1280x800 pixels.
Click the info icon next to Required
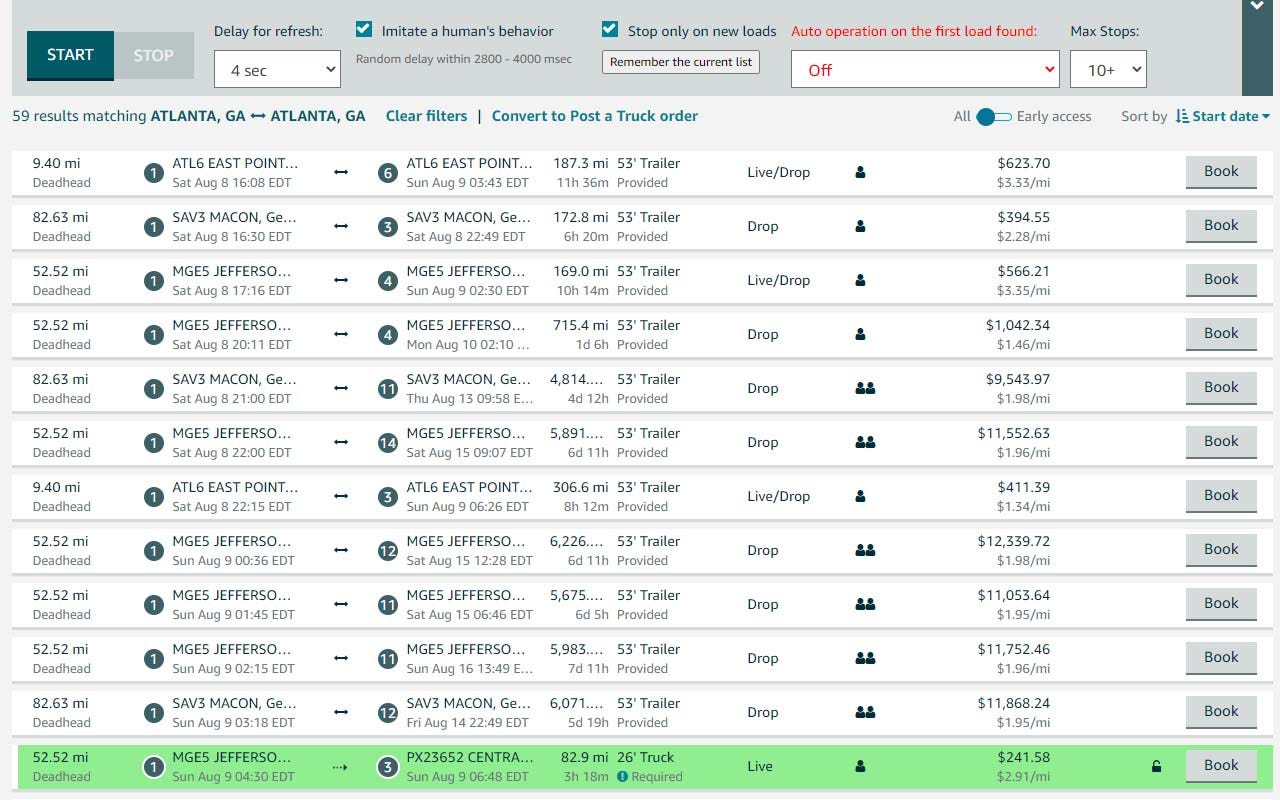tap(622, 777)
